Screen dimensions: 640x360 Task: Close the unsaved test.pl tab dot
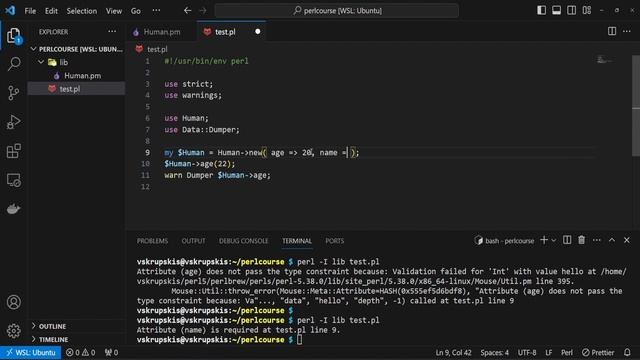(x=258, y=31)
